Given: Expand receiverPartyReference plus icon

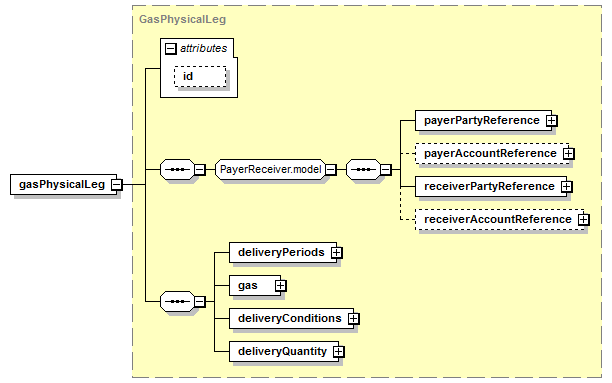Looking at the screenshot, I should [x=566, y=187].
